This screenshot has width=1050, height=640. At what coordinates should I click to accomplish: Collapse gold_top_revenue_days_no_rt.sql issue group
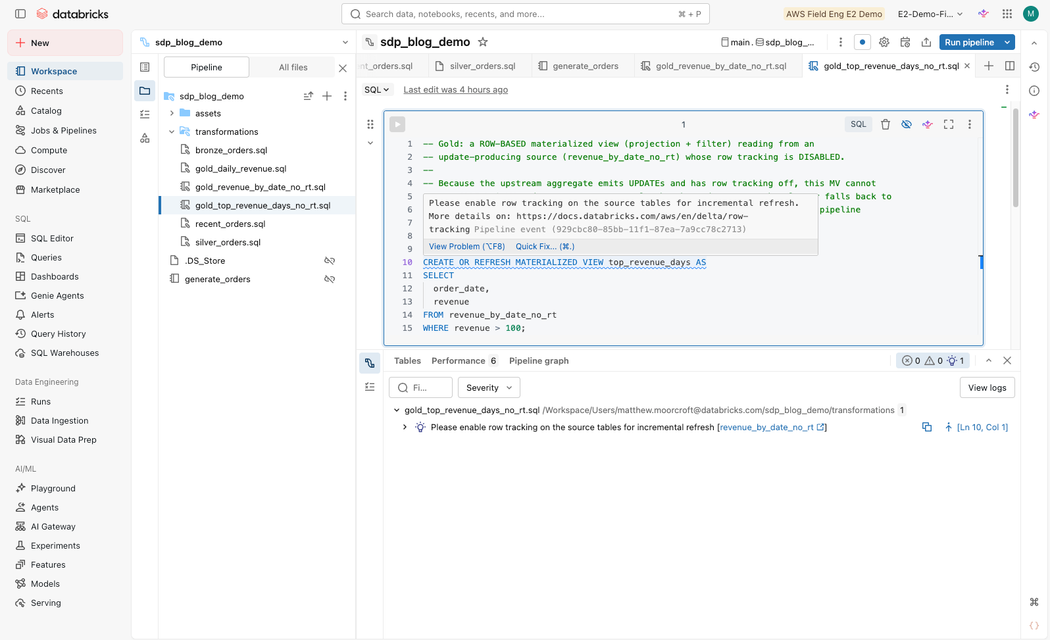coord(396,410)
